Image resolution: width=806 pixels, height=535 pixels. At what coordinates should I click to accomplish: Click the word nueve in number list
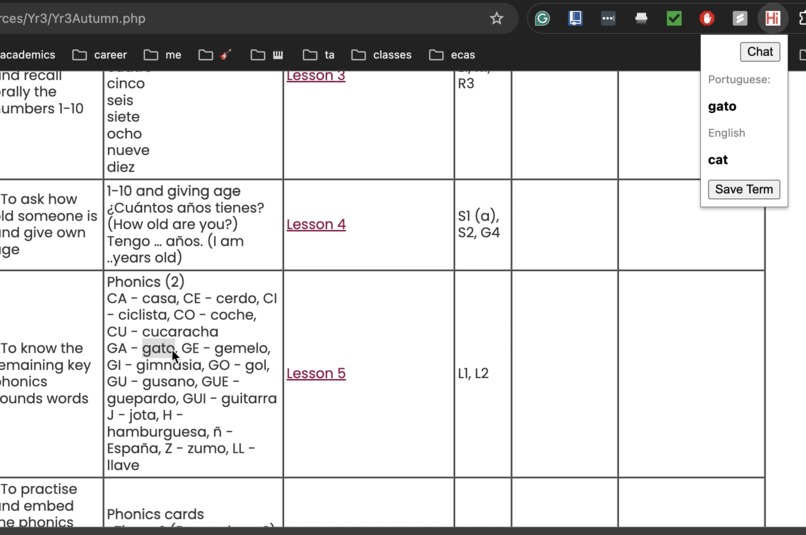click(x=129, y=151)
